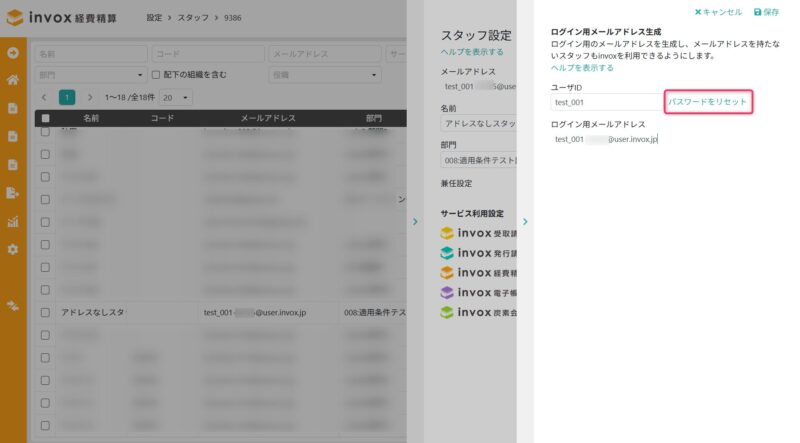Screen dimensions: 800x443
Task: Click 9386 in the breadcrumb
Action: 233,18
